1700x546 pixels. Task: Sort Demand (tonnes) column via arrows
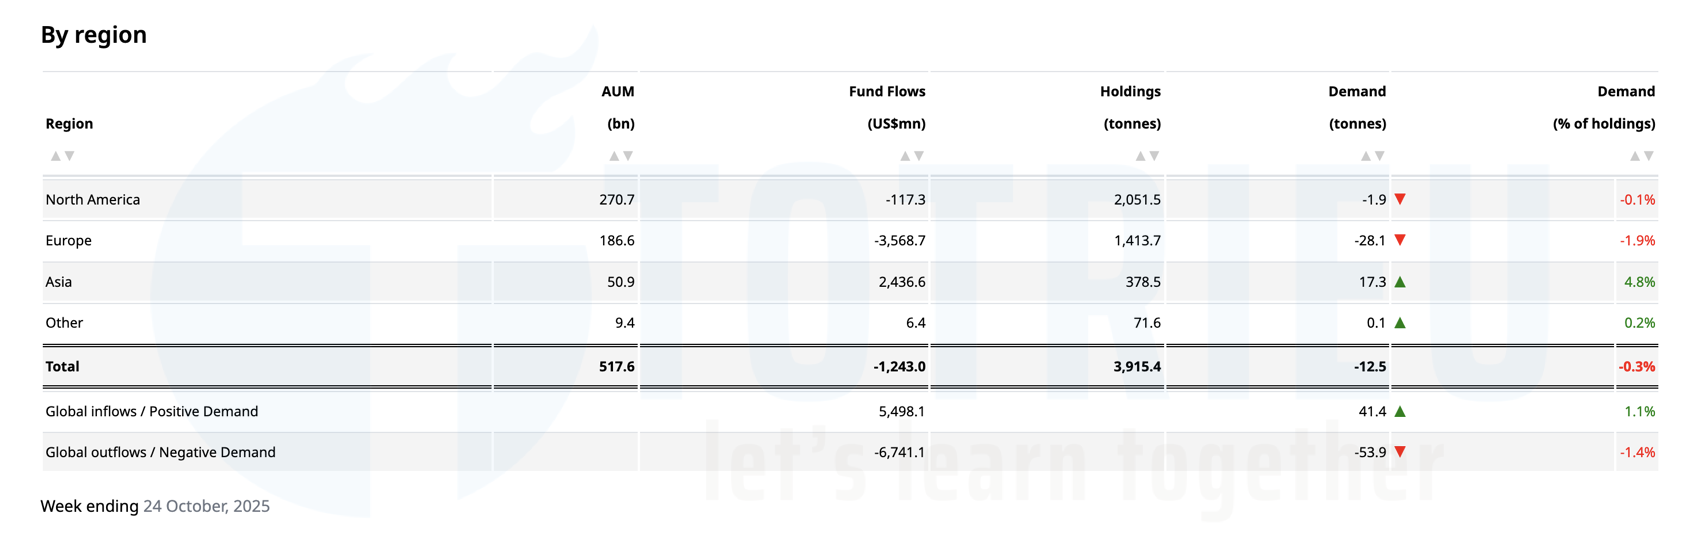click(x=1372, y=156)
